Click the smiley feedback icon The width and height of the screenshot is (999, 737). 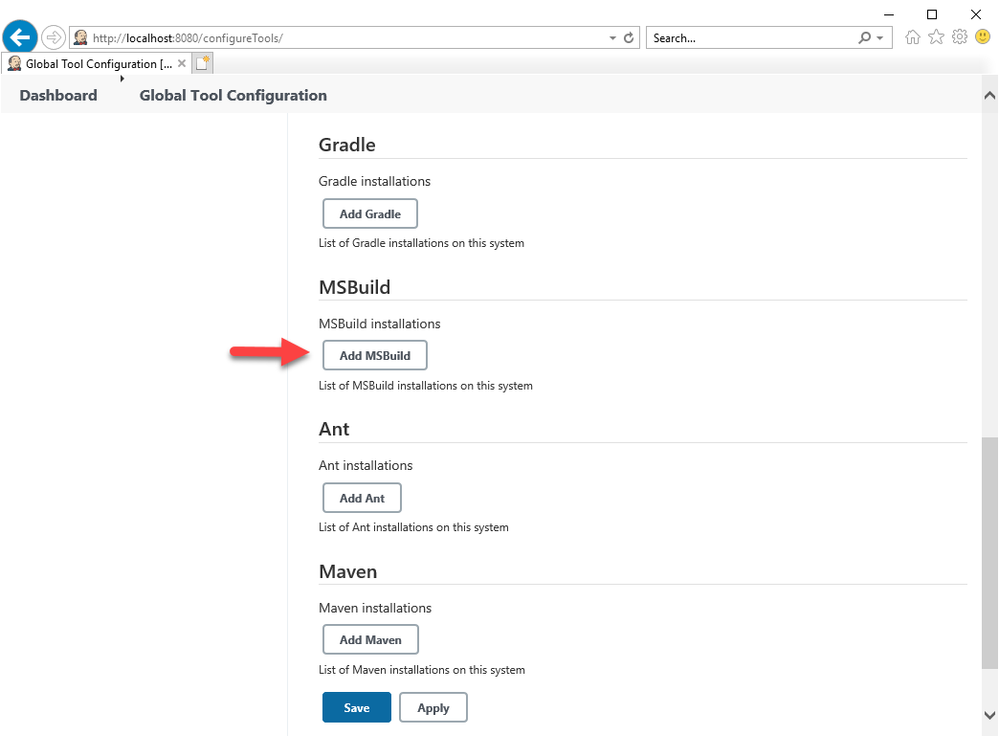pyautogui.click(x=983, y=37)
